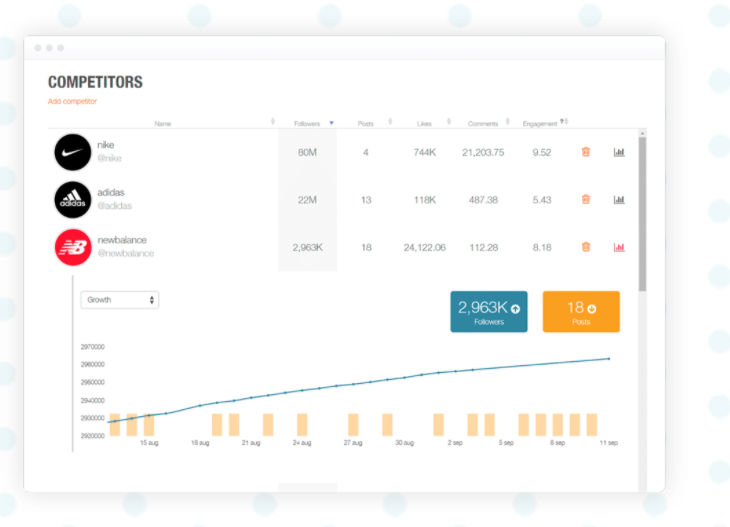This screenshot has width=730, height=527.
Task: Click the 22M followers cell
Action: (x=307, y=200)
